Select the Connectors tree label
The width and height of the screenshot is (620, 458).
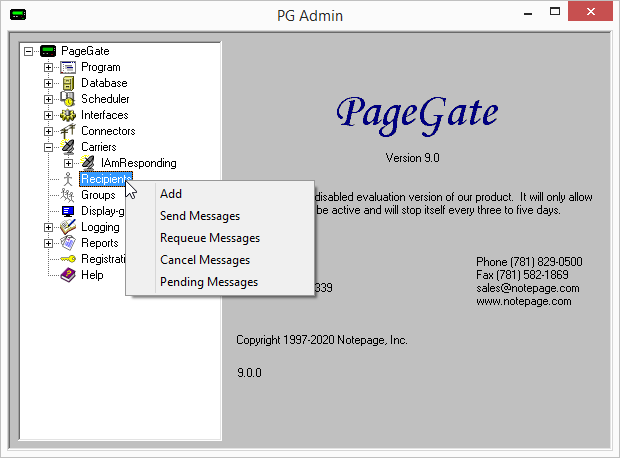108,131
